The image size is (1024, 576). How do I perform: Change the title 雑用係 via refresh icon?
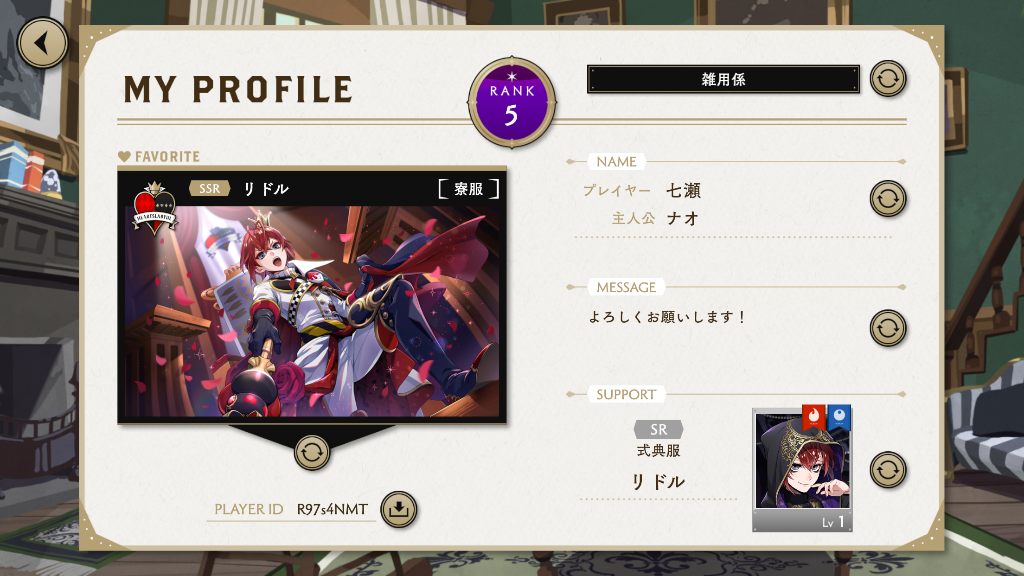(888, 79)
